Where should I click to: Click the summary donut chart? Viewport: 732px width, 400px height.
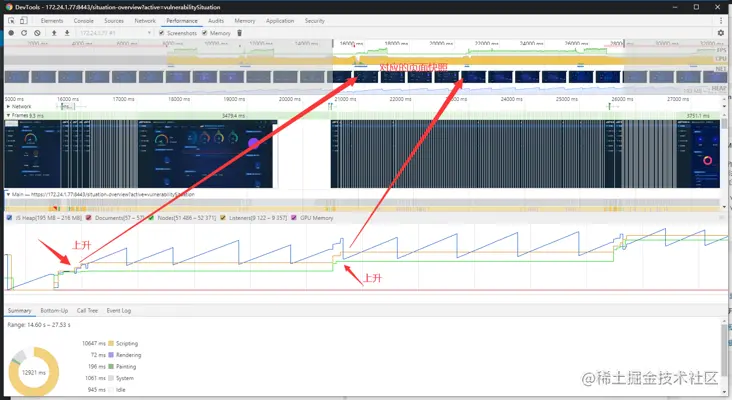click(34, 372)
